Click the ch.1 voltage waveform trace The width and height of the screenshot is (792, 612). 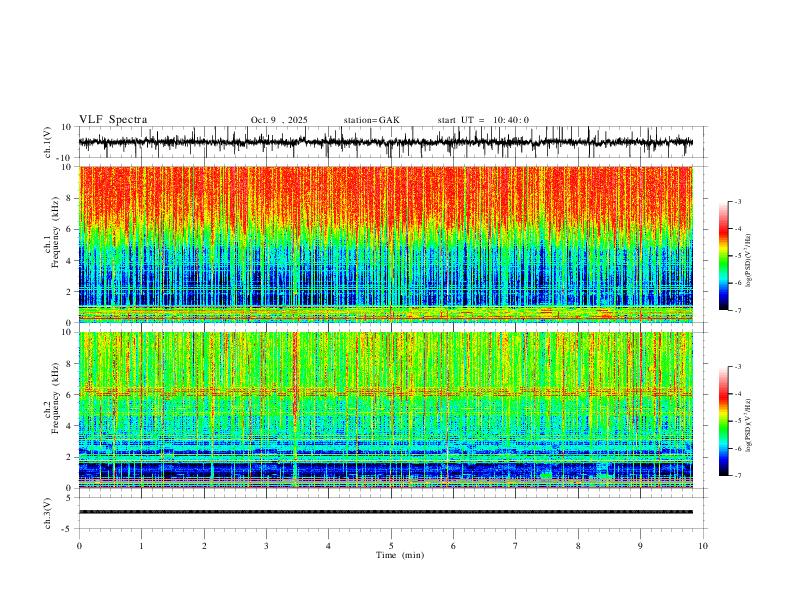[386, 142]
